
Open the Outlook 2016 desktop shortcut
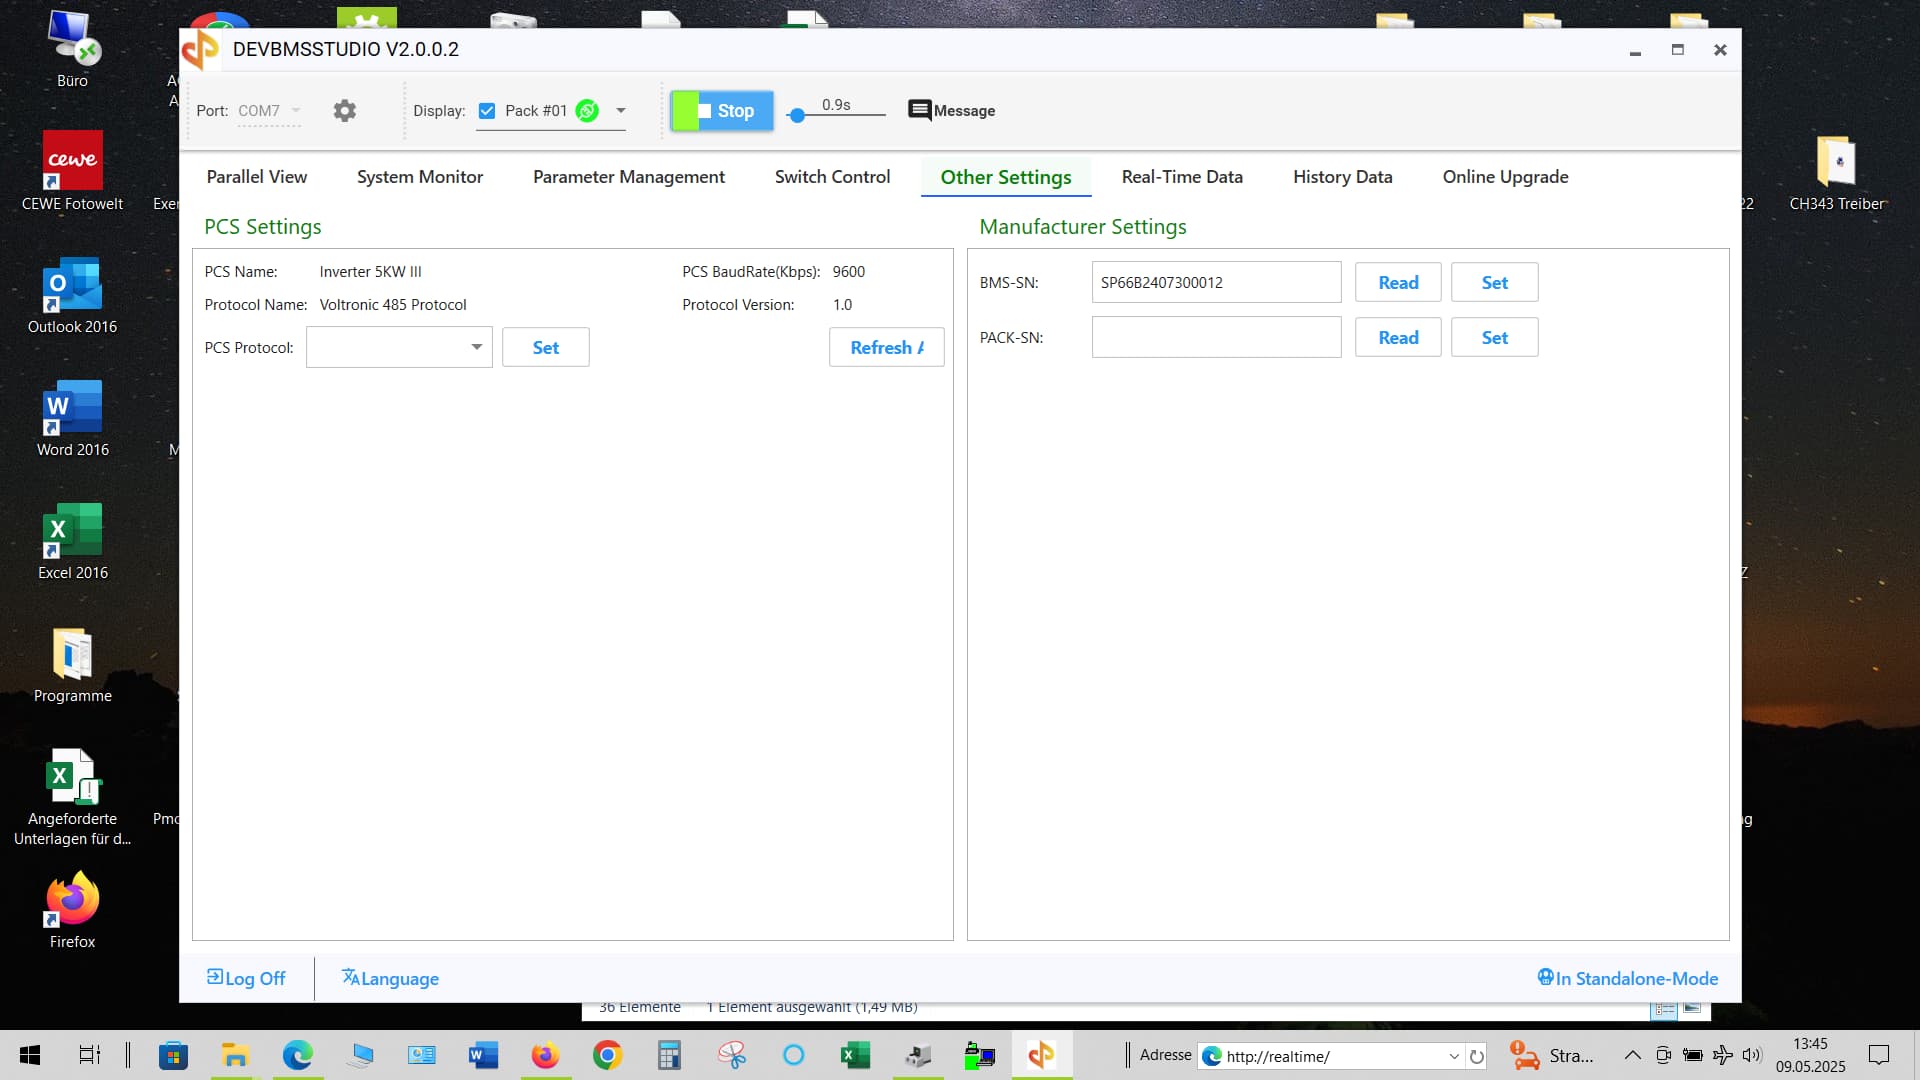click(x=72, y=296)
